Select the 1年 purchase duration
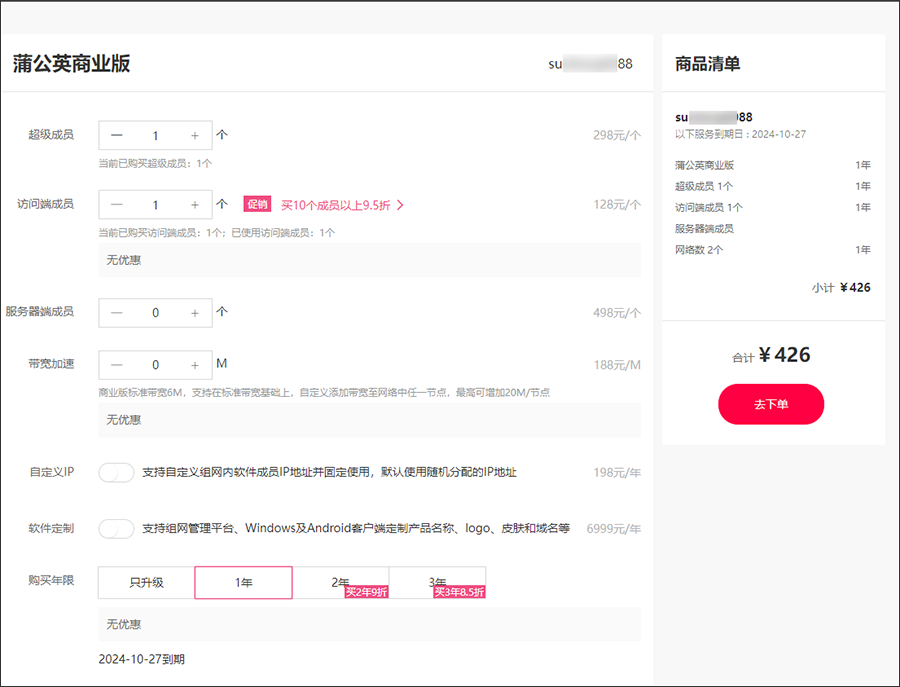Screen dimensions: 900x687 coord(243,583)
